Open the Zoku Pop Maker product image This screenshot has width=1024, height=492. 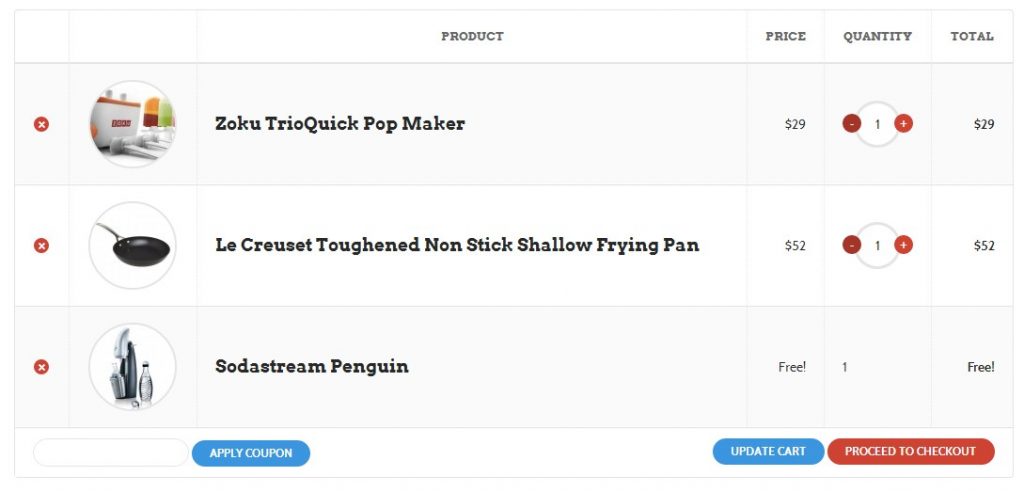[132, 124]
